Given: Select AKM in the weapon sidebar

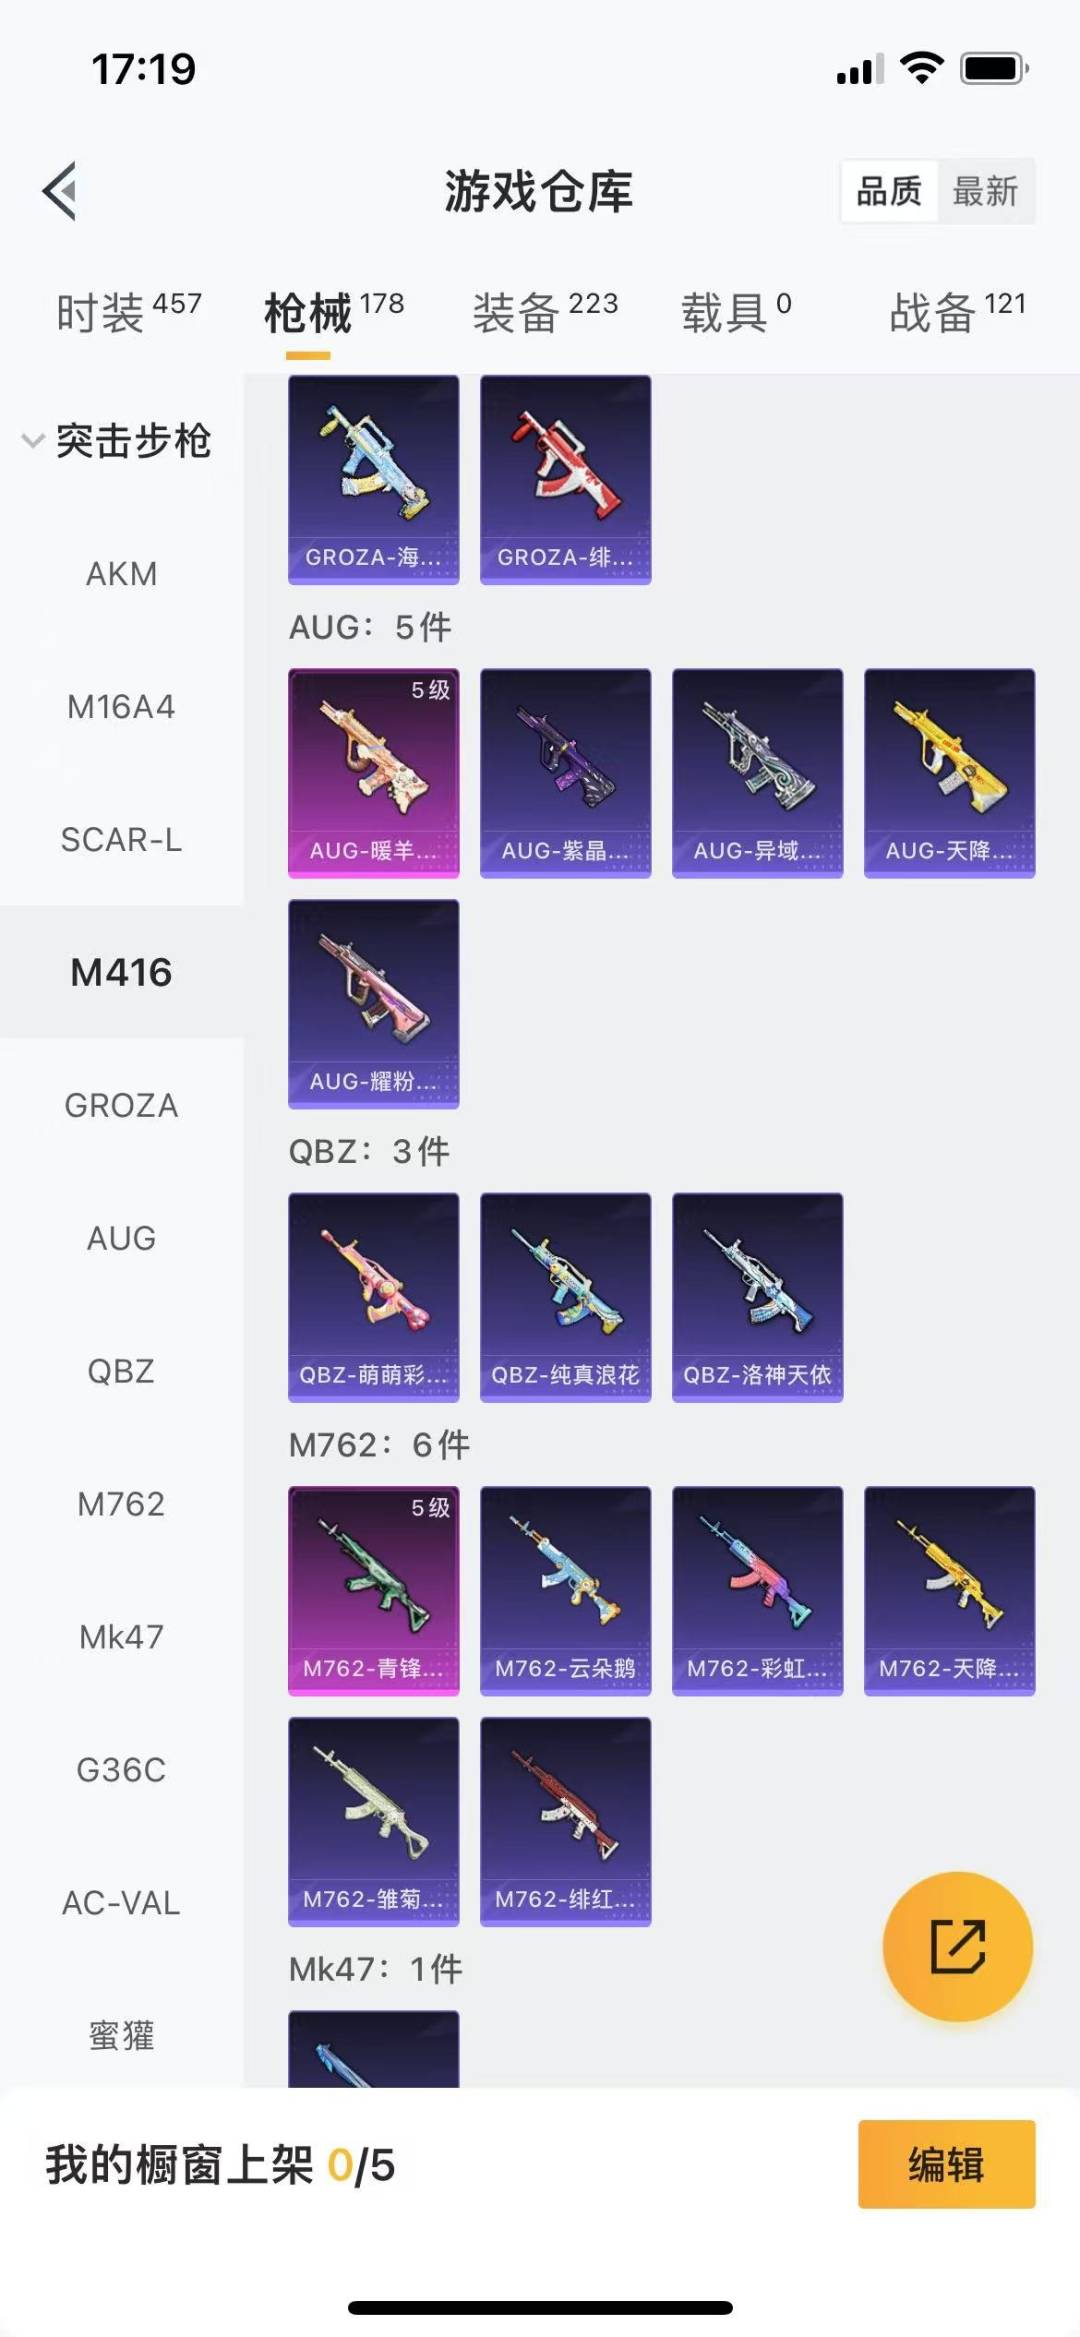Looking at the screenshot, I should (x=121, y=574).
